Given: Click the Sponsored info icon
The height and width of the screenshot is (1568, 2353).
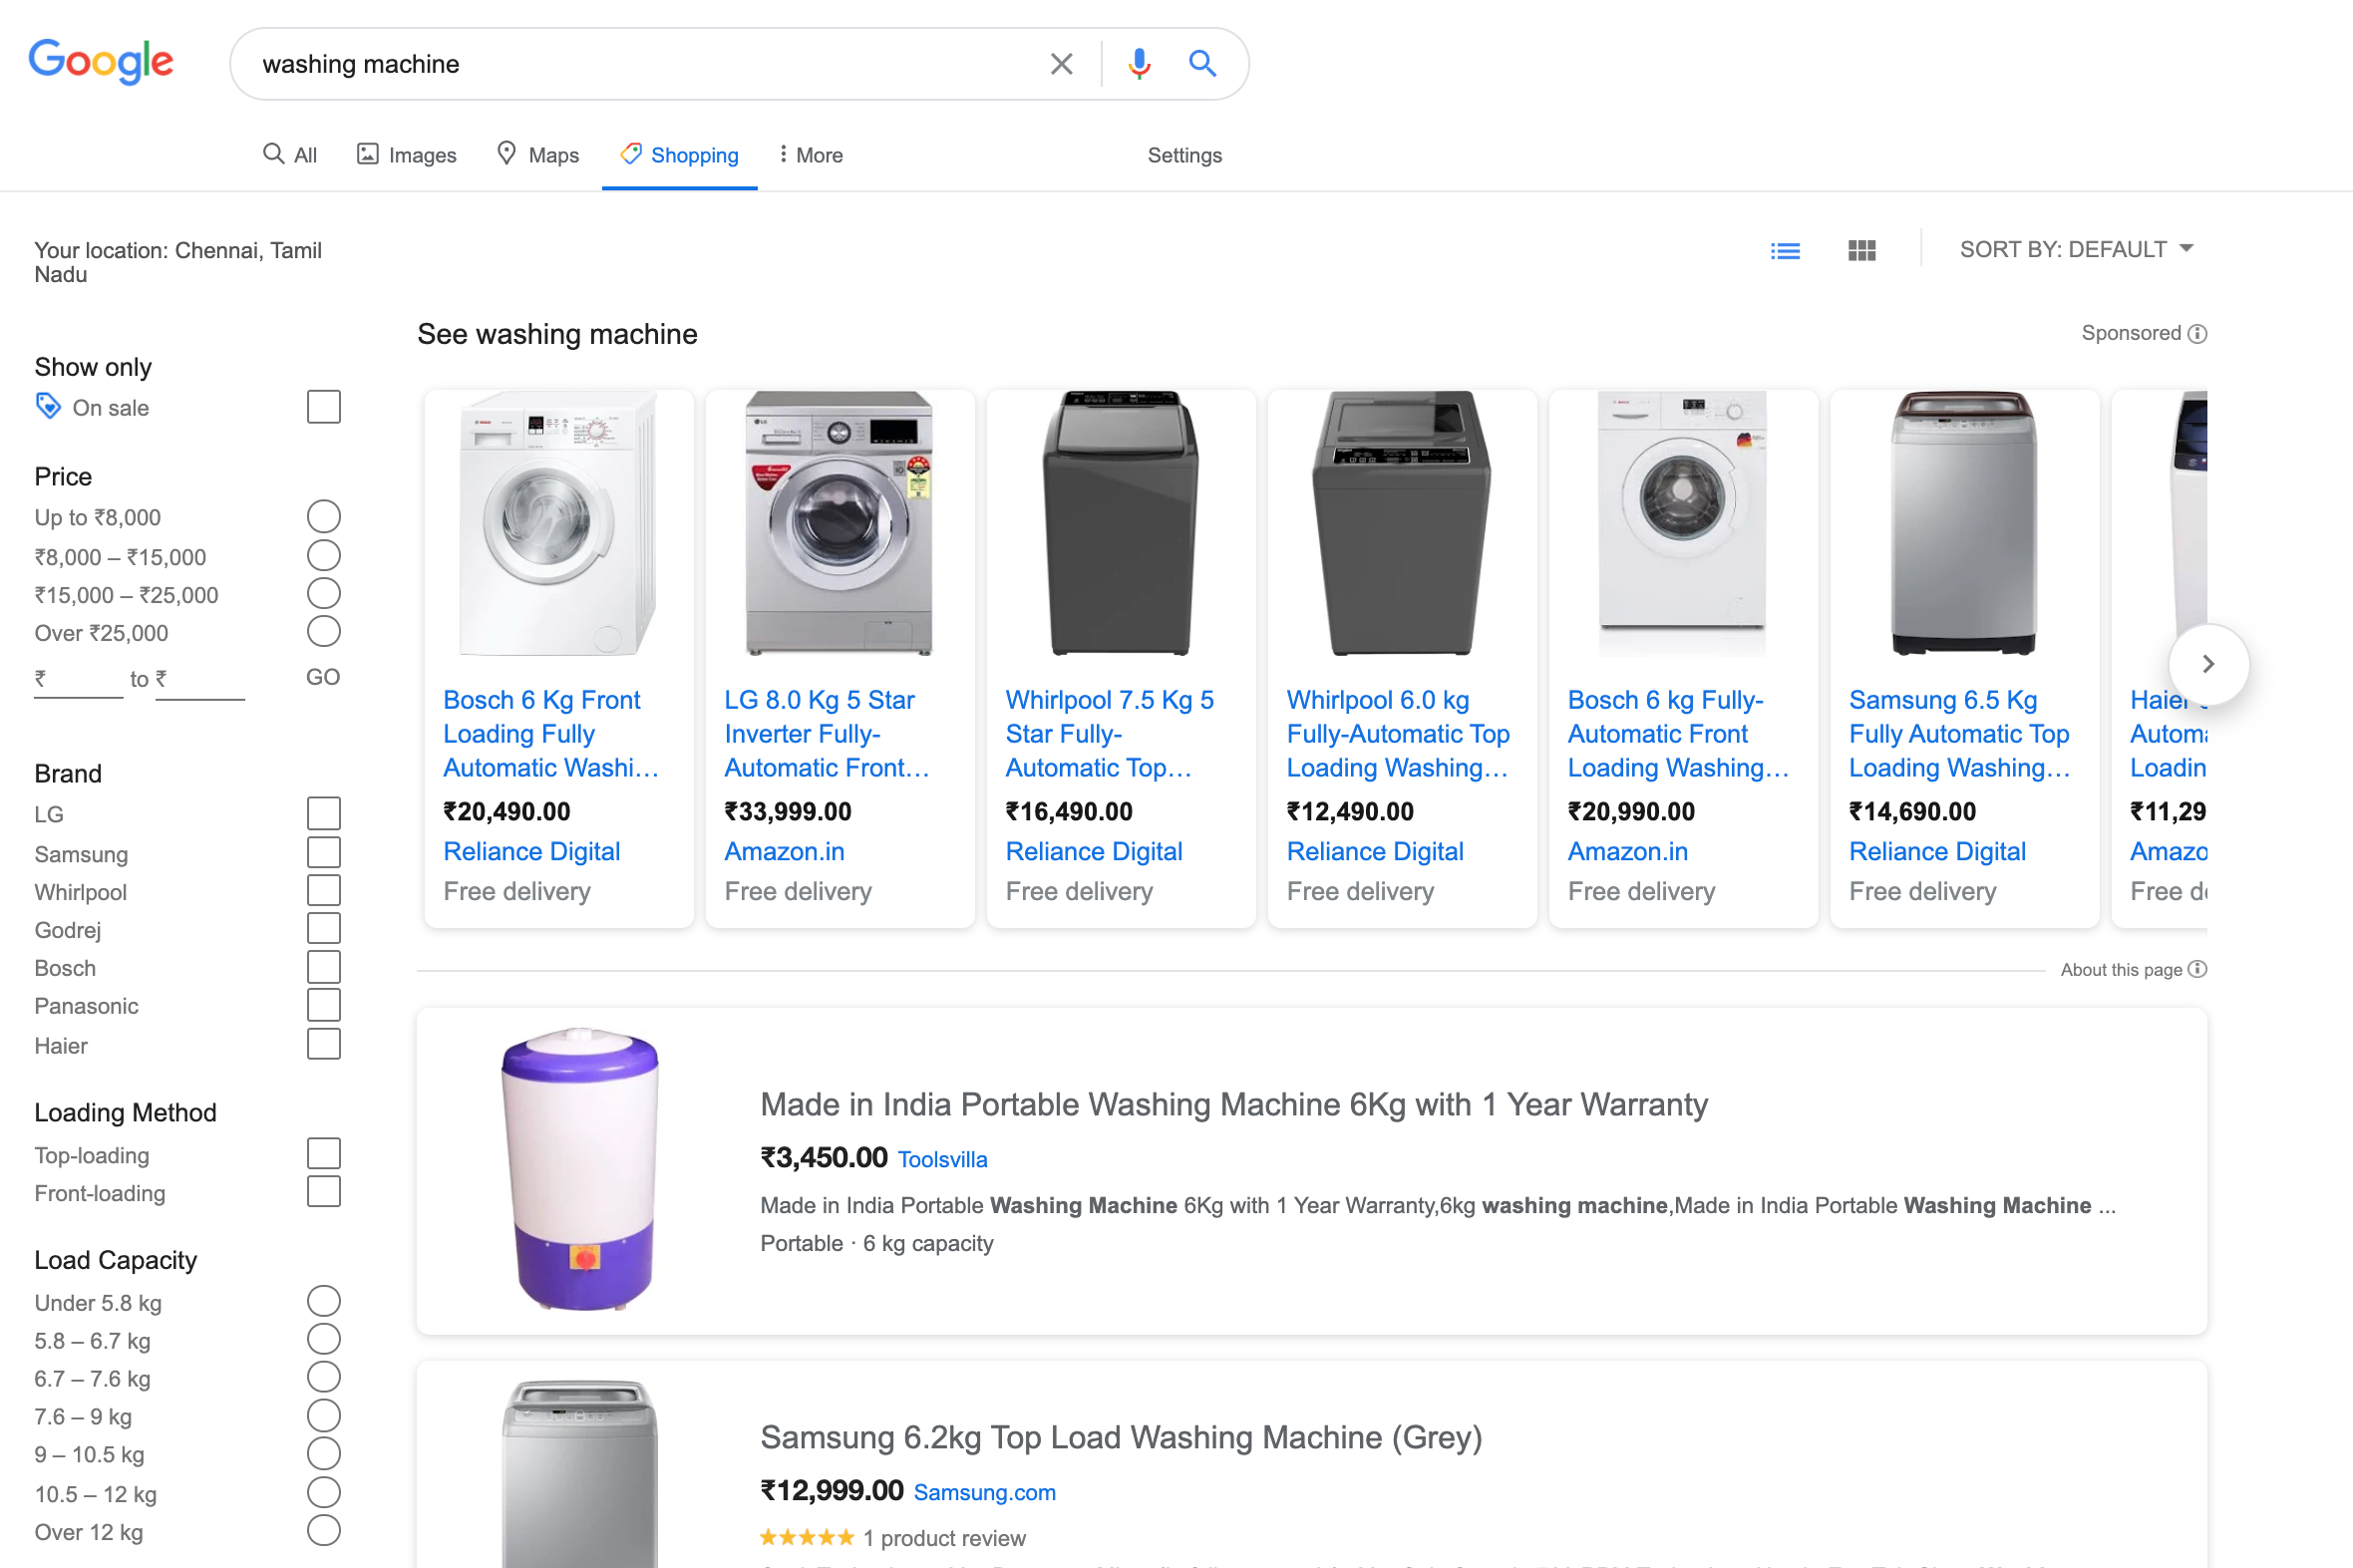Looking at the screenshot, I should pyautogui.click(x=2197, y=334).
